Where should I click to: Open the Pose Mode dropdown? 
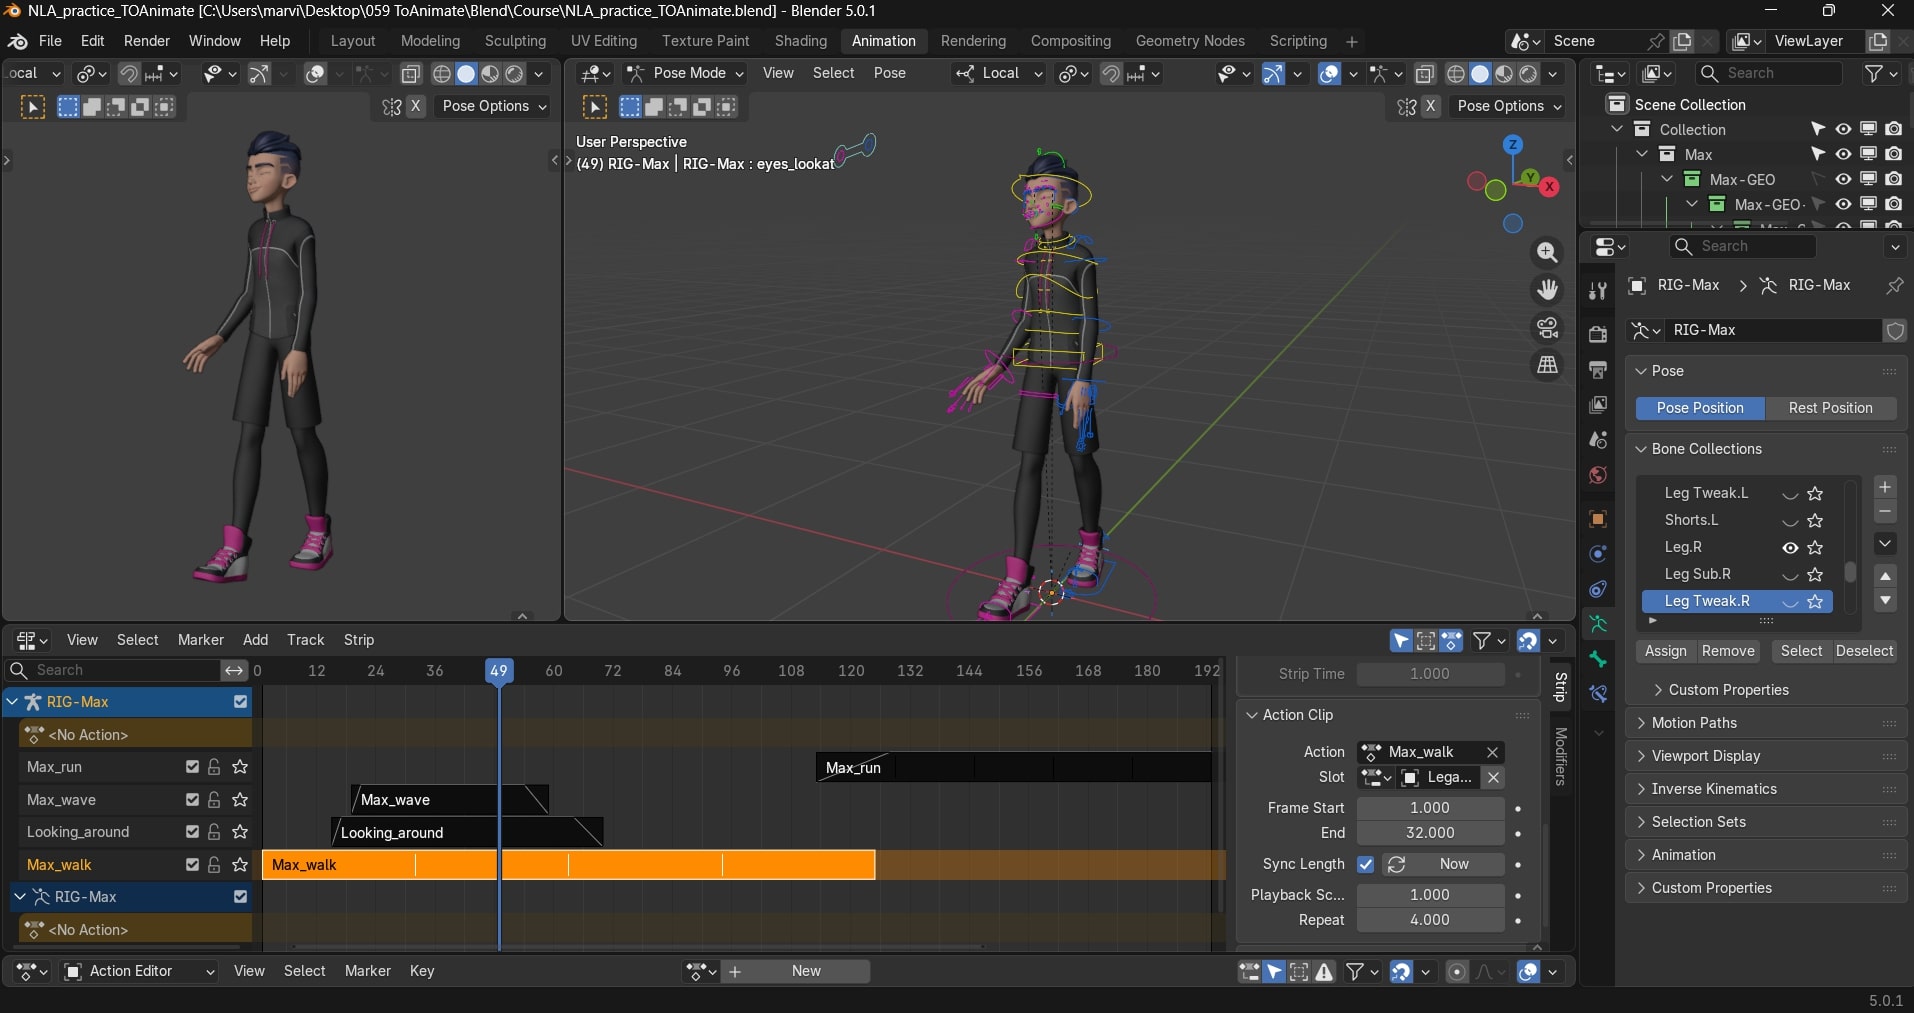click(x=686, y=73)
